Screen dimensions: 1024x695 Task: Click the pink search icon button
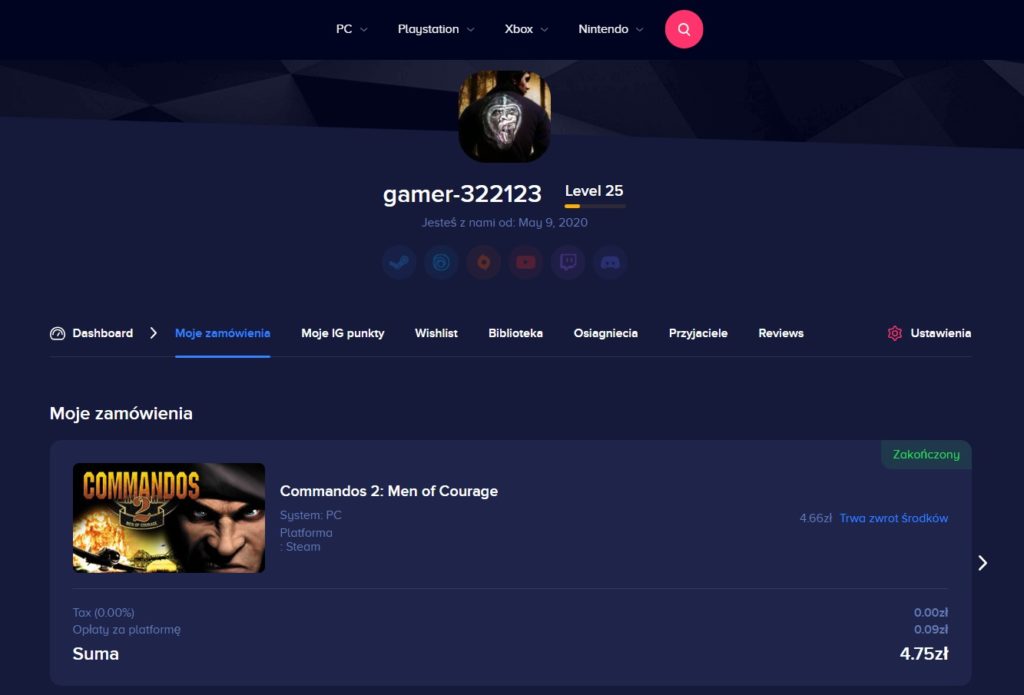684,29
